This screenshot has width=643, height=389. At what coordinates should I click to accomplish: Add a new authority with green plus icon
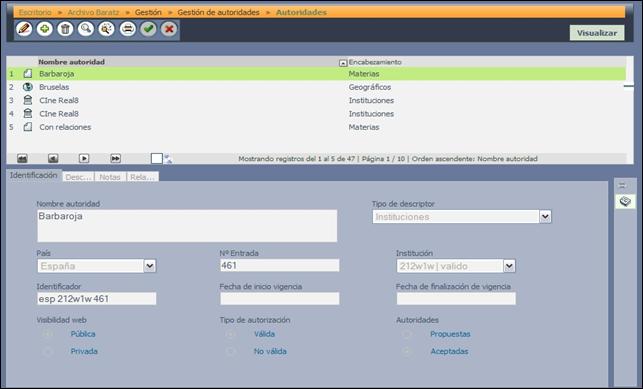[45, 29]
